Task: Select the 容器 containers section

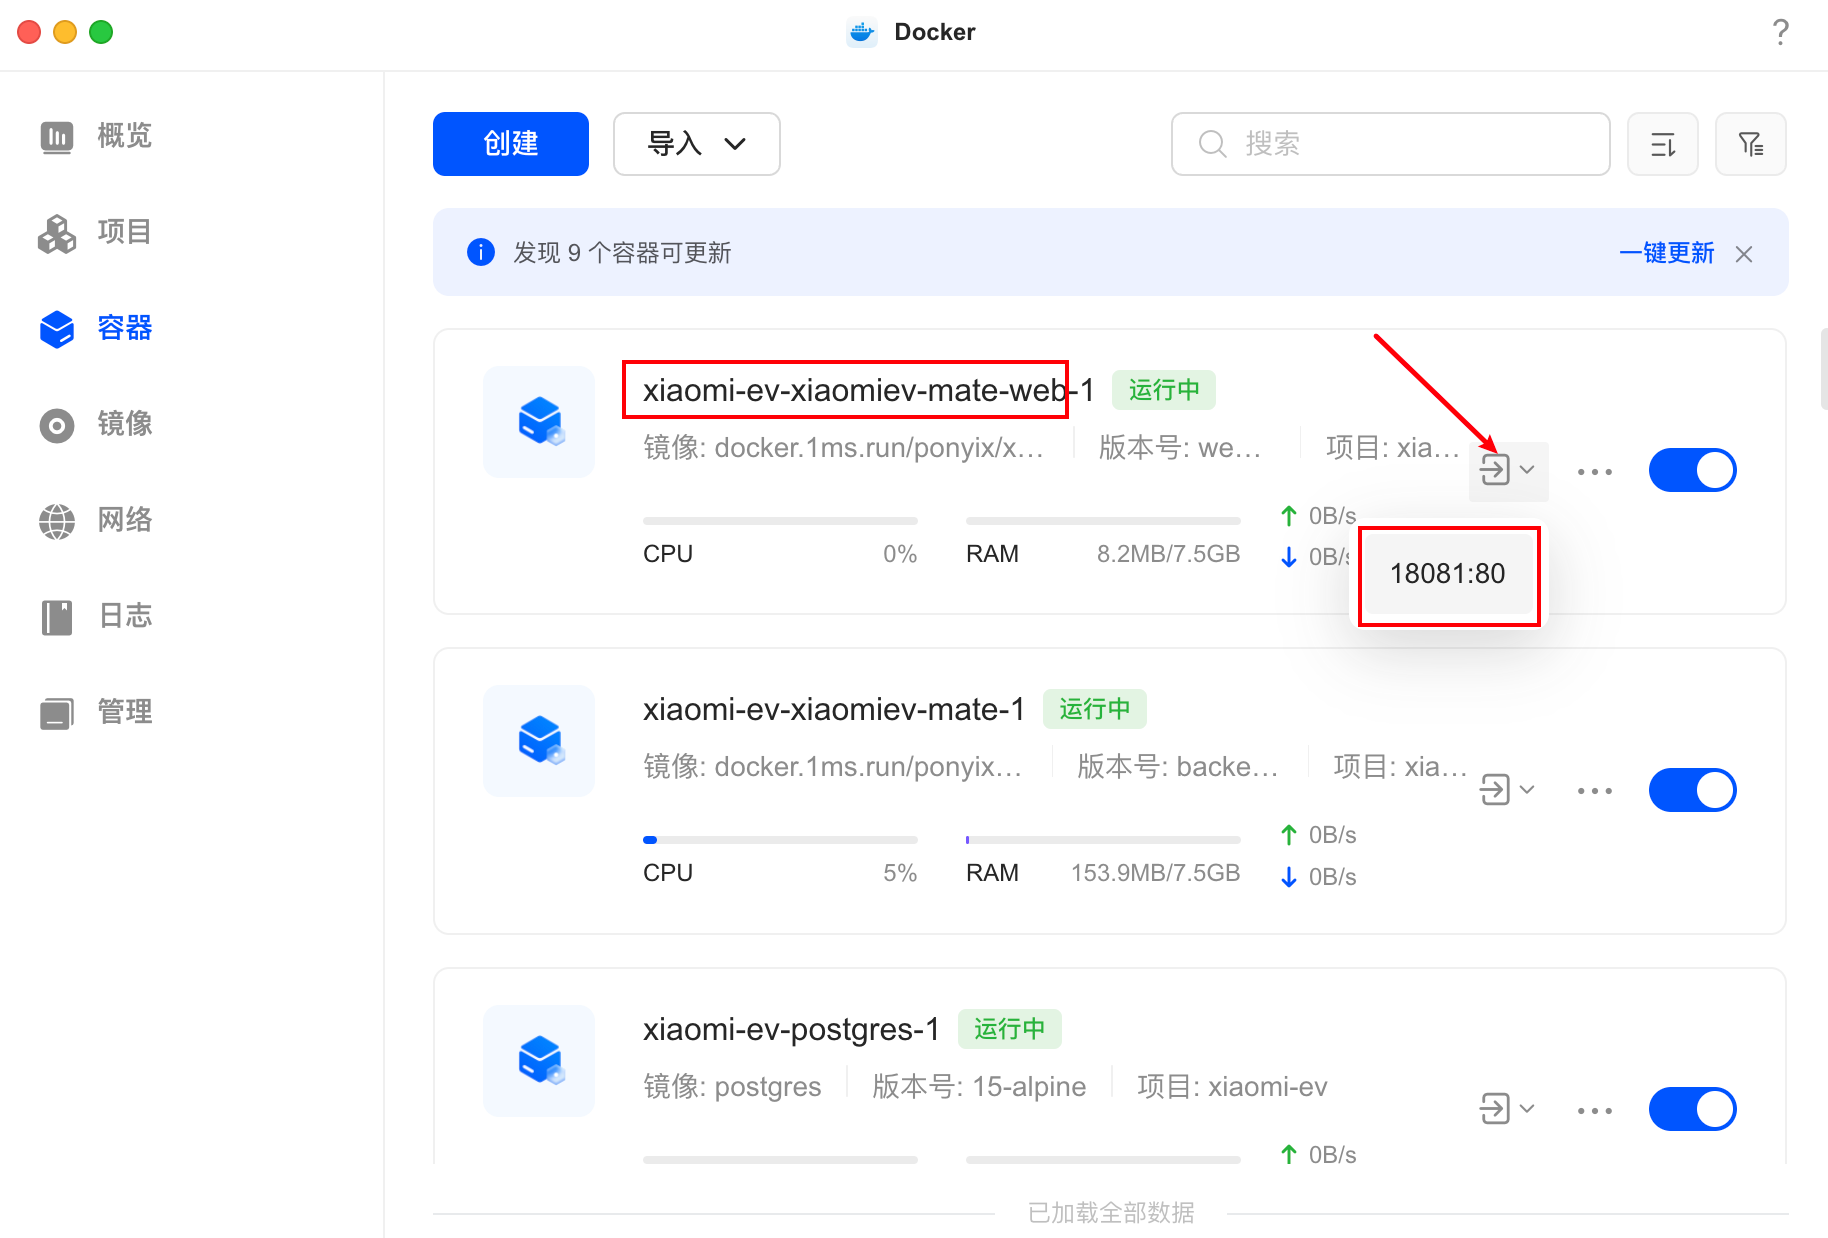Action: 96,328
